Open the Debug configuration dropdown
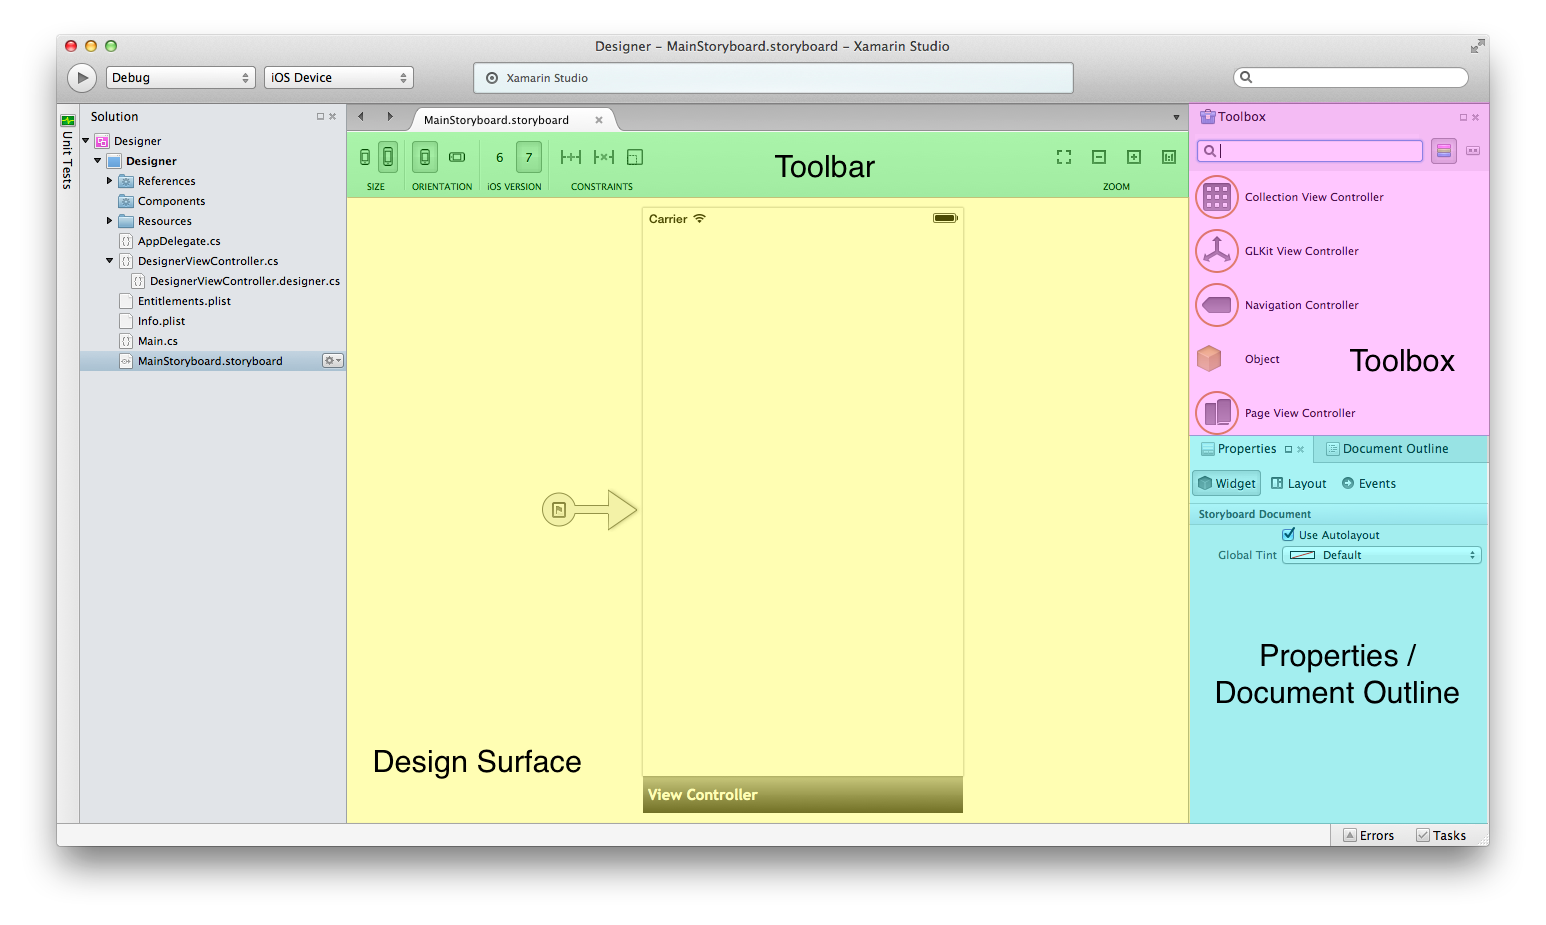The width and height of the screenshot is (1546, 925). coord(180,78)
